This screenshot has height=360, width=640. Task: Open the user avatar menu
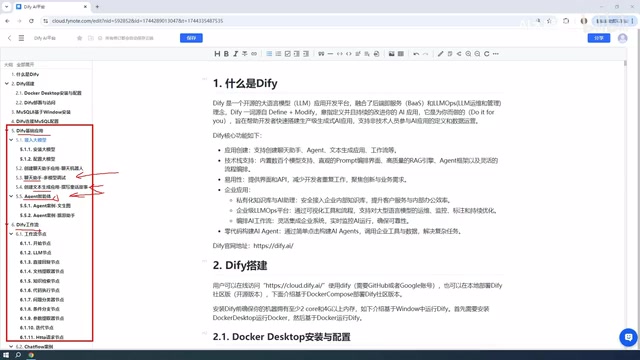[x=622, y=38]
